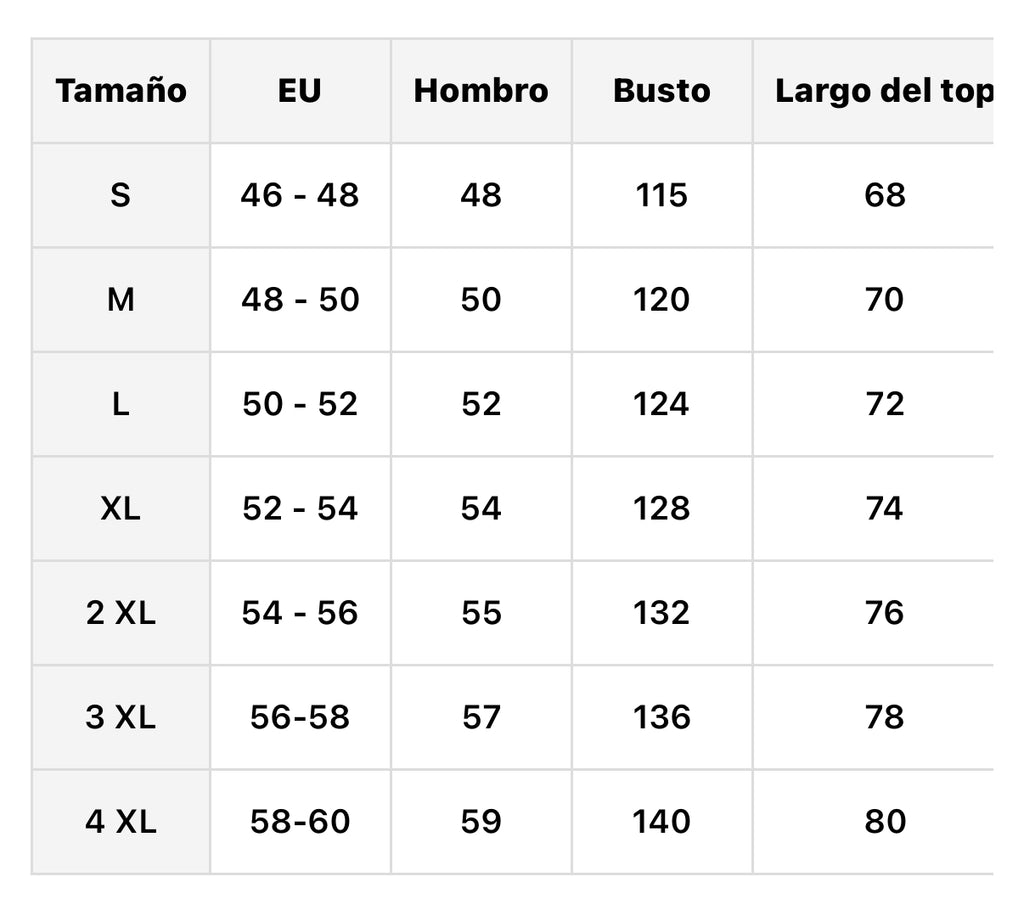Click Busto value 115

point(662,195)
